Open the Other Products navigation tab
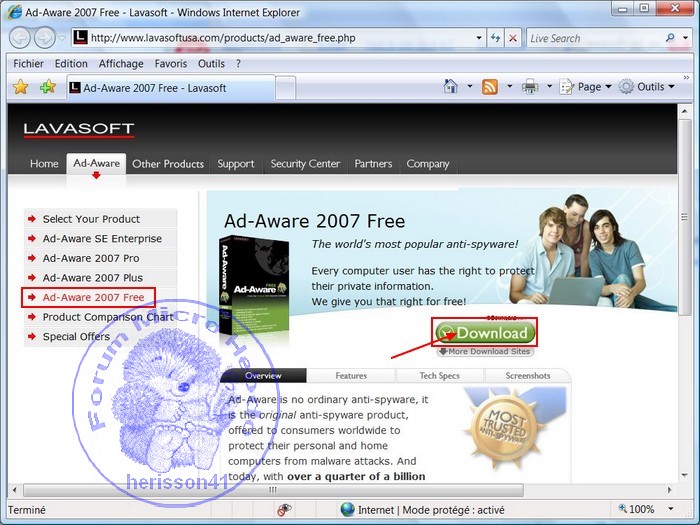This screenshot has height=525, width=700. [x=168, y=164]
